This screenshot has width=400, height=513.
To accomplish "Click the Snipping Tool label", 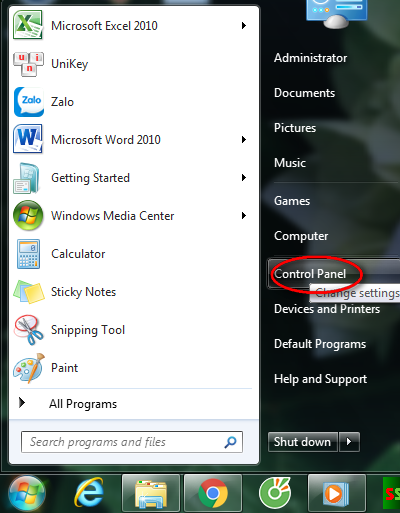I will point(88,330).
